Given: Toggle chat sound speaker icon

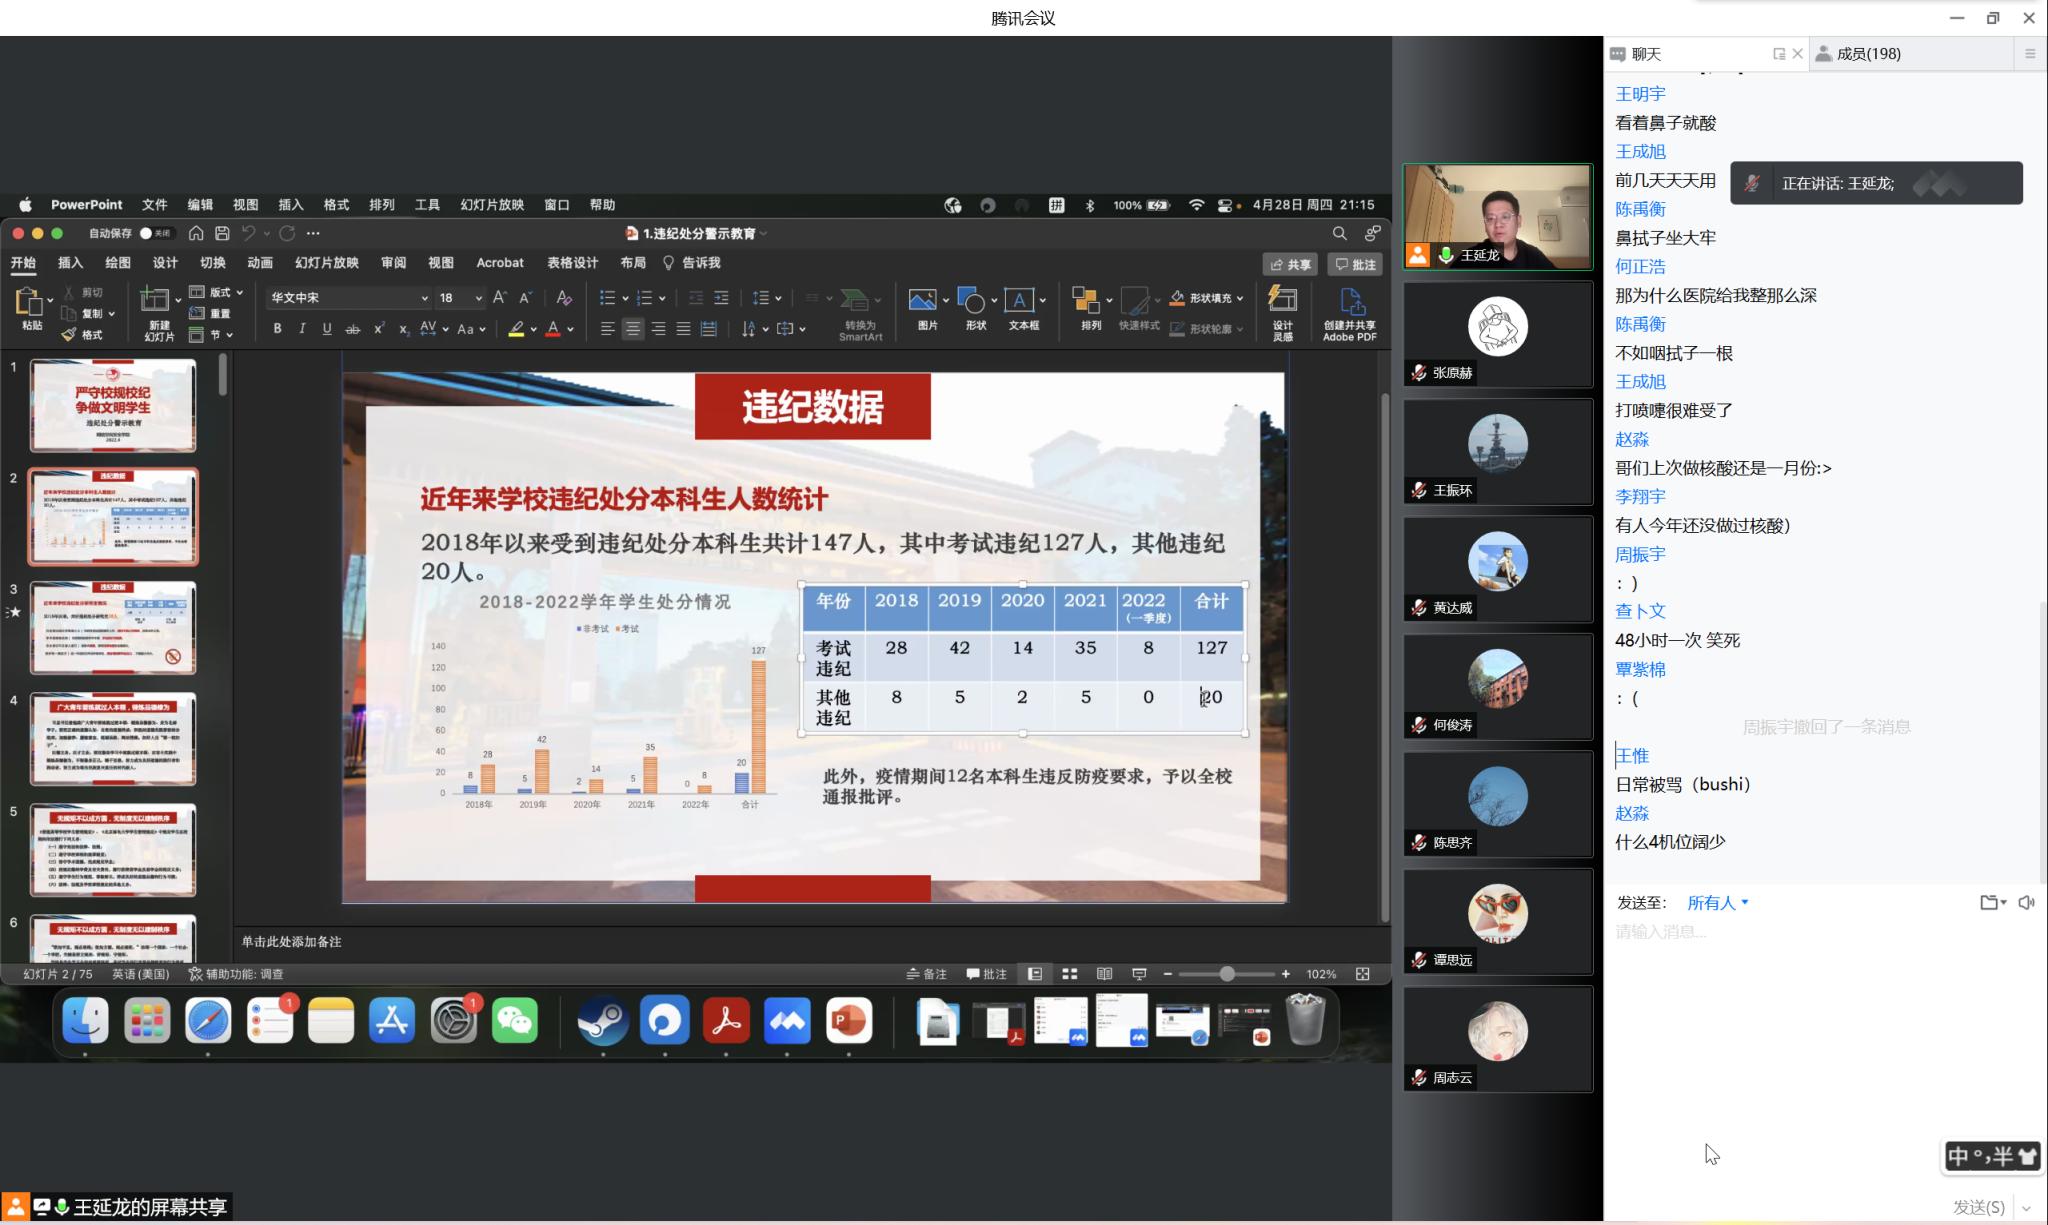Looking at the screenshot, I should click(2026, 903).
